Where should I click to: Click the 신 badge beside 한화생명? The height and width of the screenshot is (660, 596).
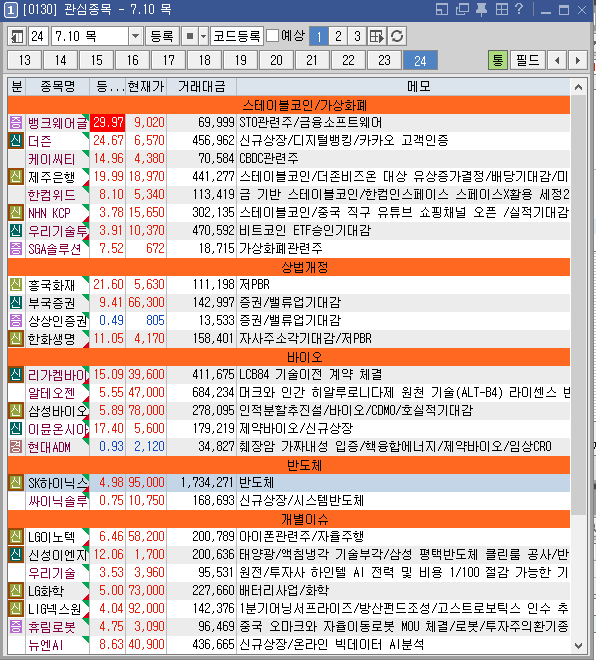pos(16,338)
